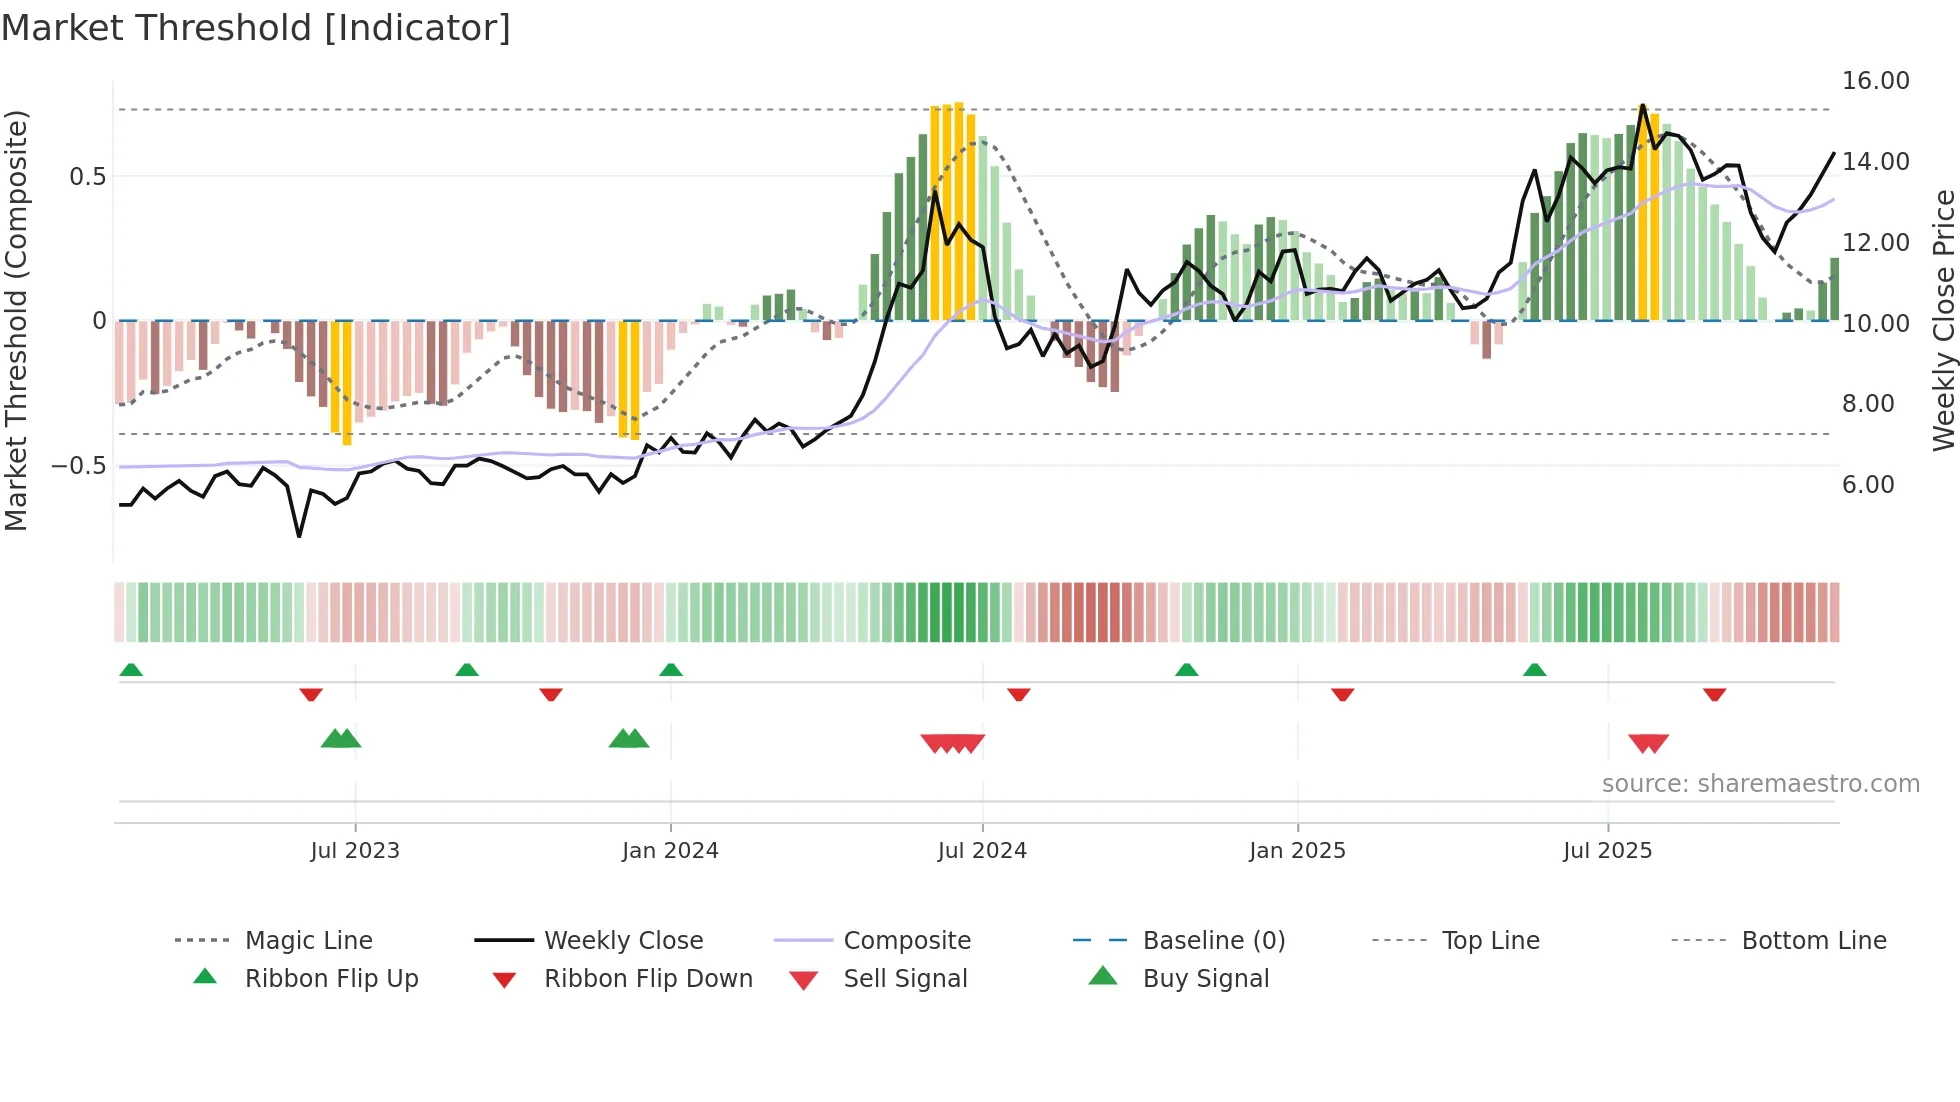Toggle the Weekly Close series in legend

tap(623, 940)
